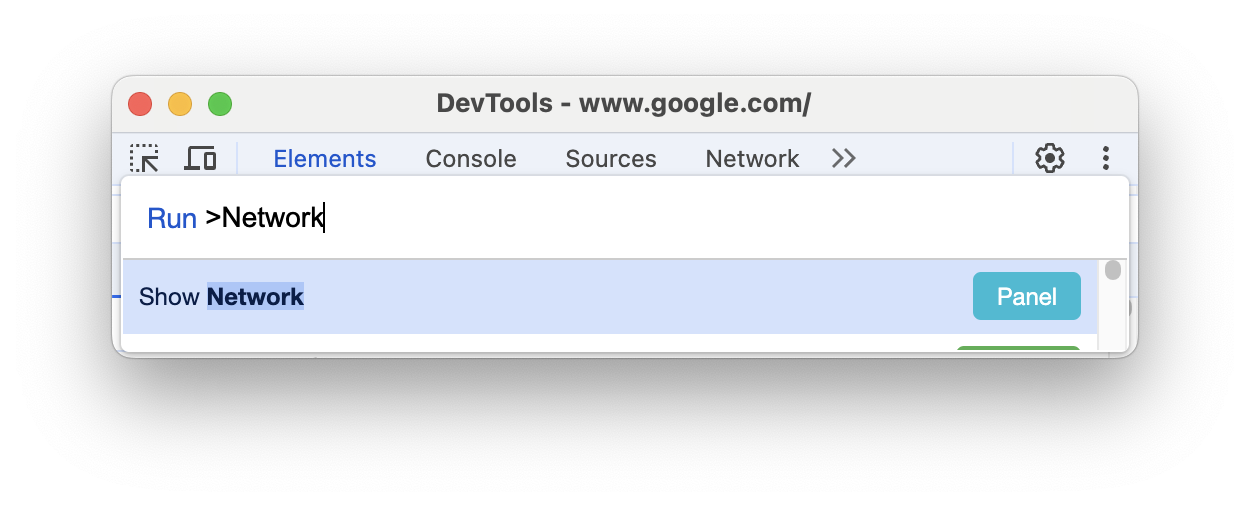The image size is (1250, 506).
Task: Choose the Show Network command result
Action: 500,297
